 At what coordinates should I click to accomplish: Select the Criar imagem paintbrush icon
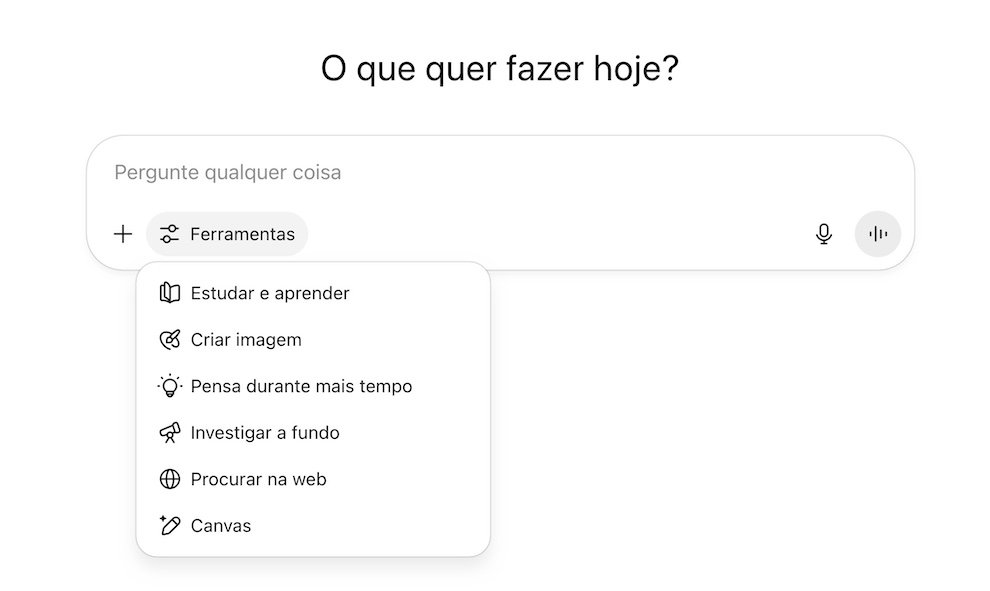170,340
